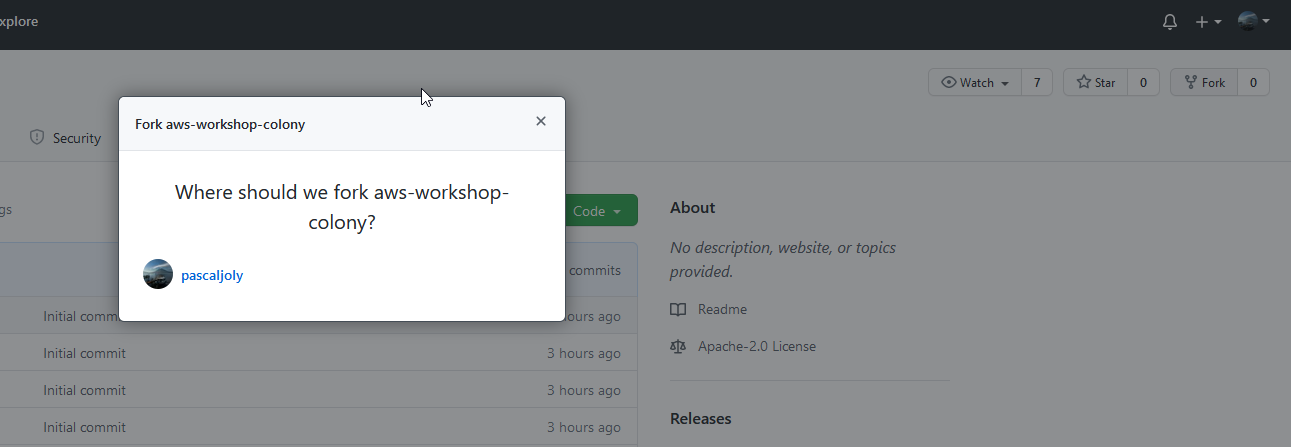Close the Fork aws-workshop-colony dialog
1291x447 pixels.
coord(541,121)
